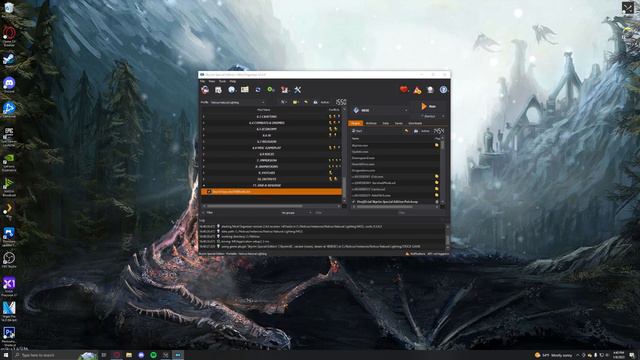Click the red heart Endorse icon
The height and width of the screenshot is (360, 640).
coord(404,90)
